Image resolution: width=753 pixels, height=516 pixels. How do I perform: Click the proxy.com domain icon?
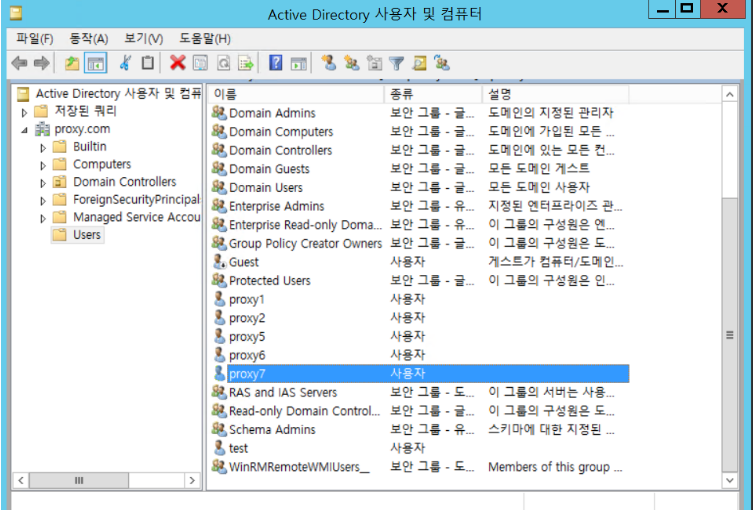coord(42,129)
